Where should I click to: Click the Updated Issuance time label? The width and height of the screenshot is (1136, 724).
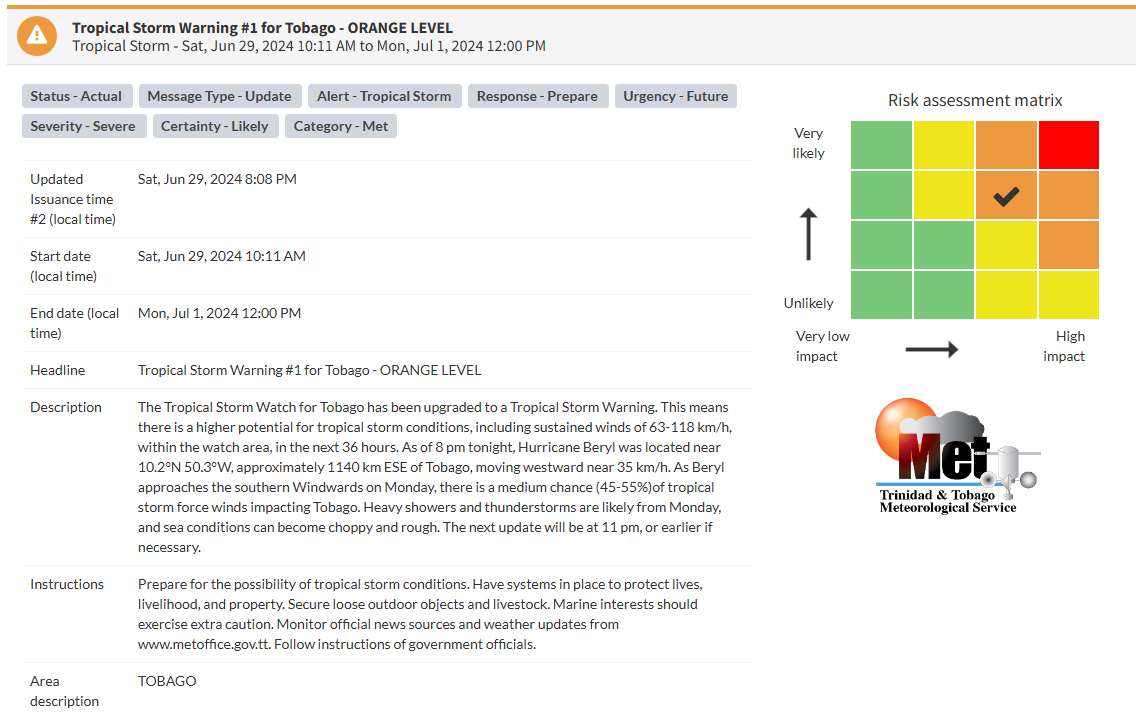72,199
